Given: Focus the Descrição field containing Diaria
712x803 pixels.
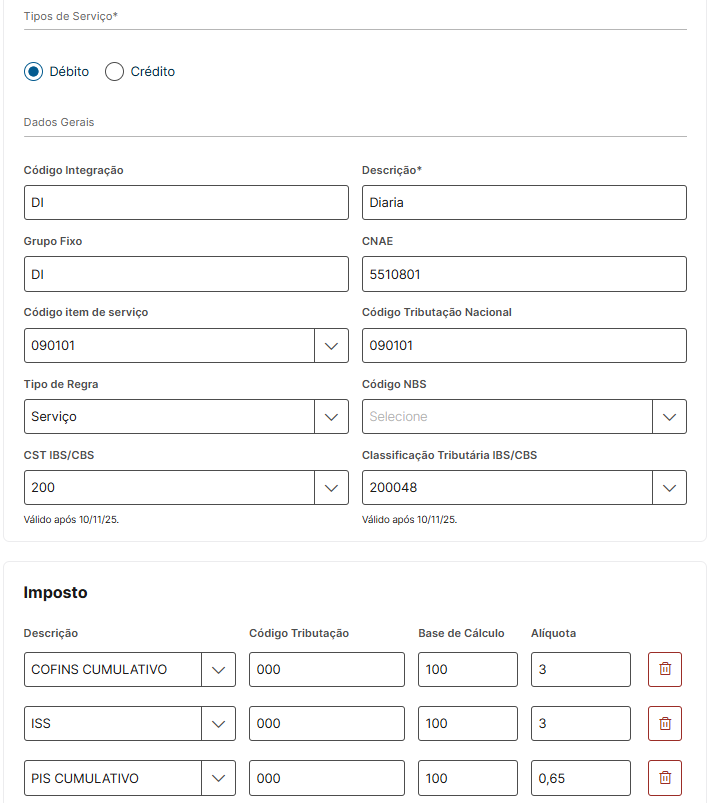Looking at the screenshot, I should pos(524,203).
